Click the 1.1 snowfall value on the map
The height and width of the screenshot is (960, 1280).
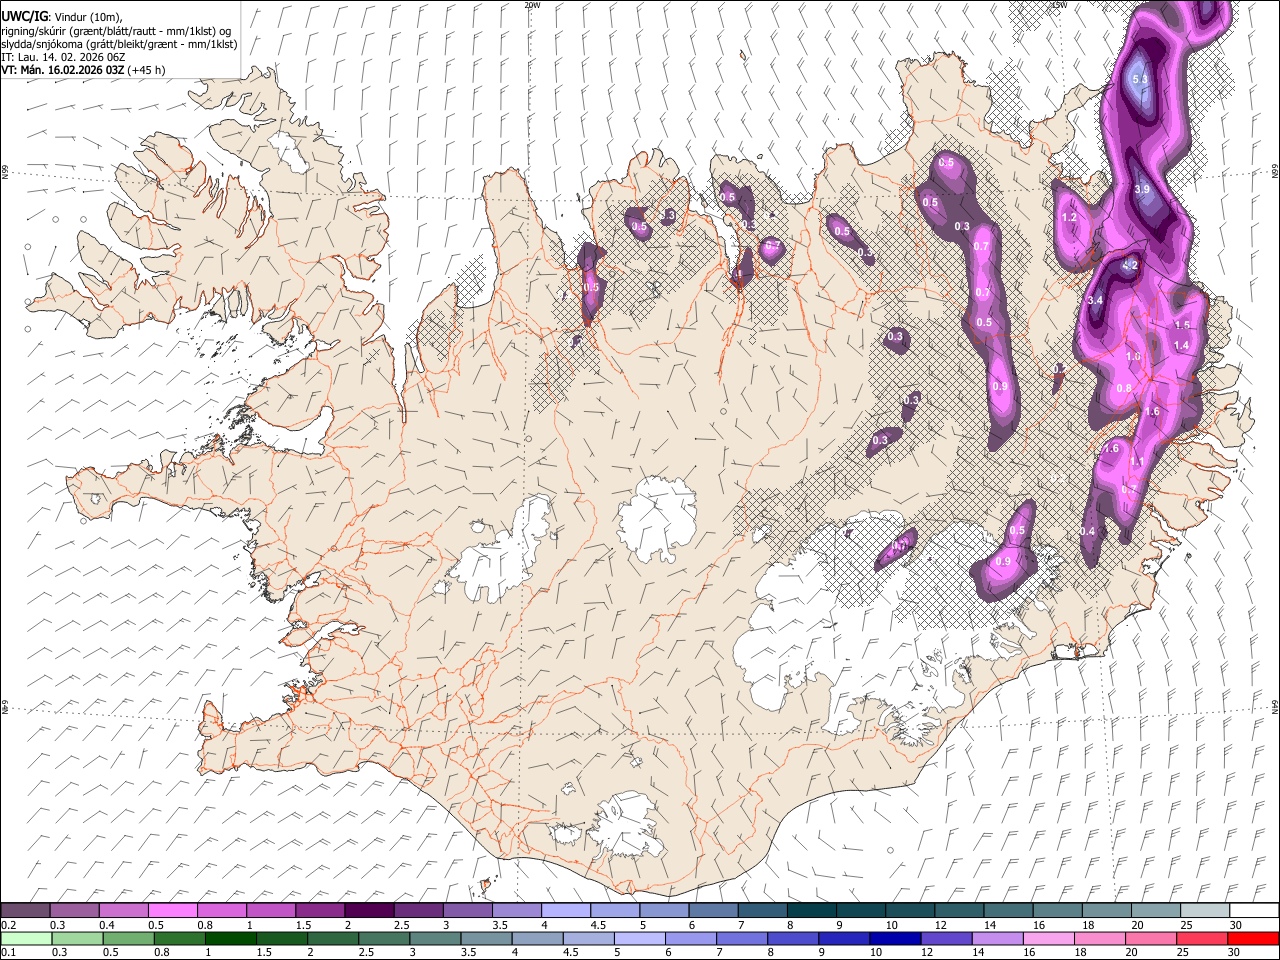click(x=1136, y=462)
